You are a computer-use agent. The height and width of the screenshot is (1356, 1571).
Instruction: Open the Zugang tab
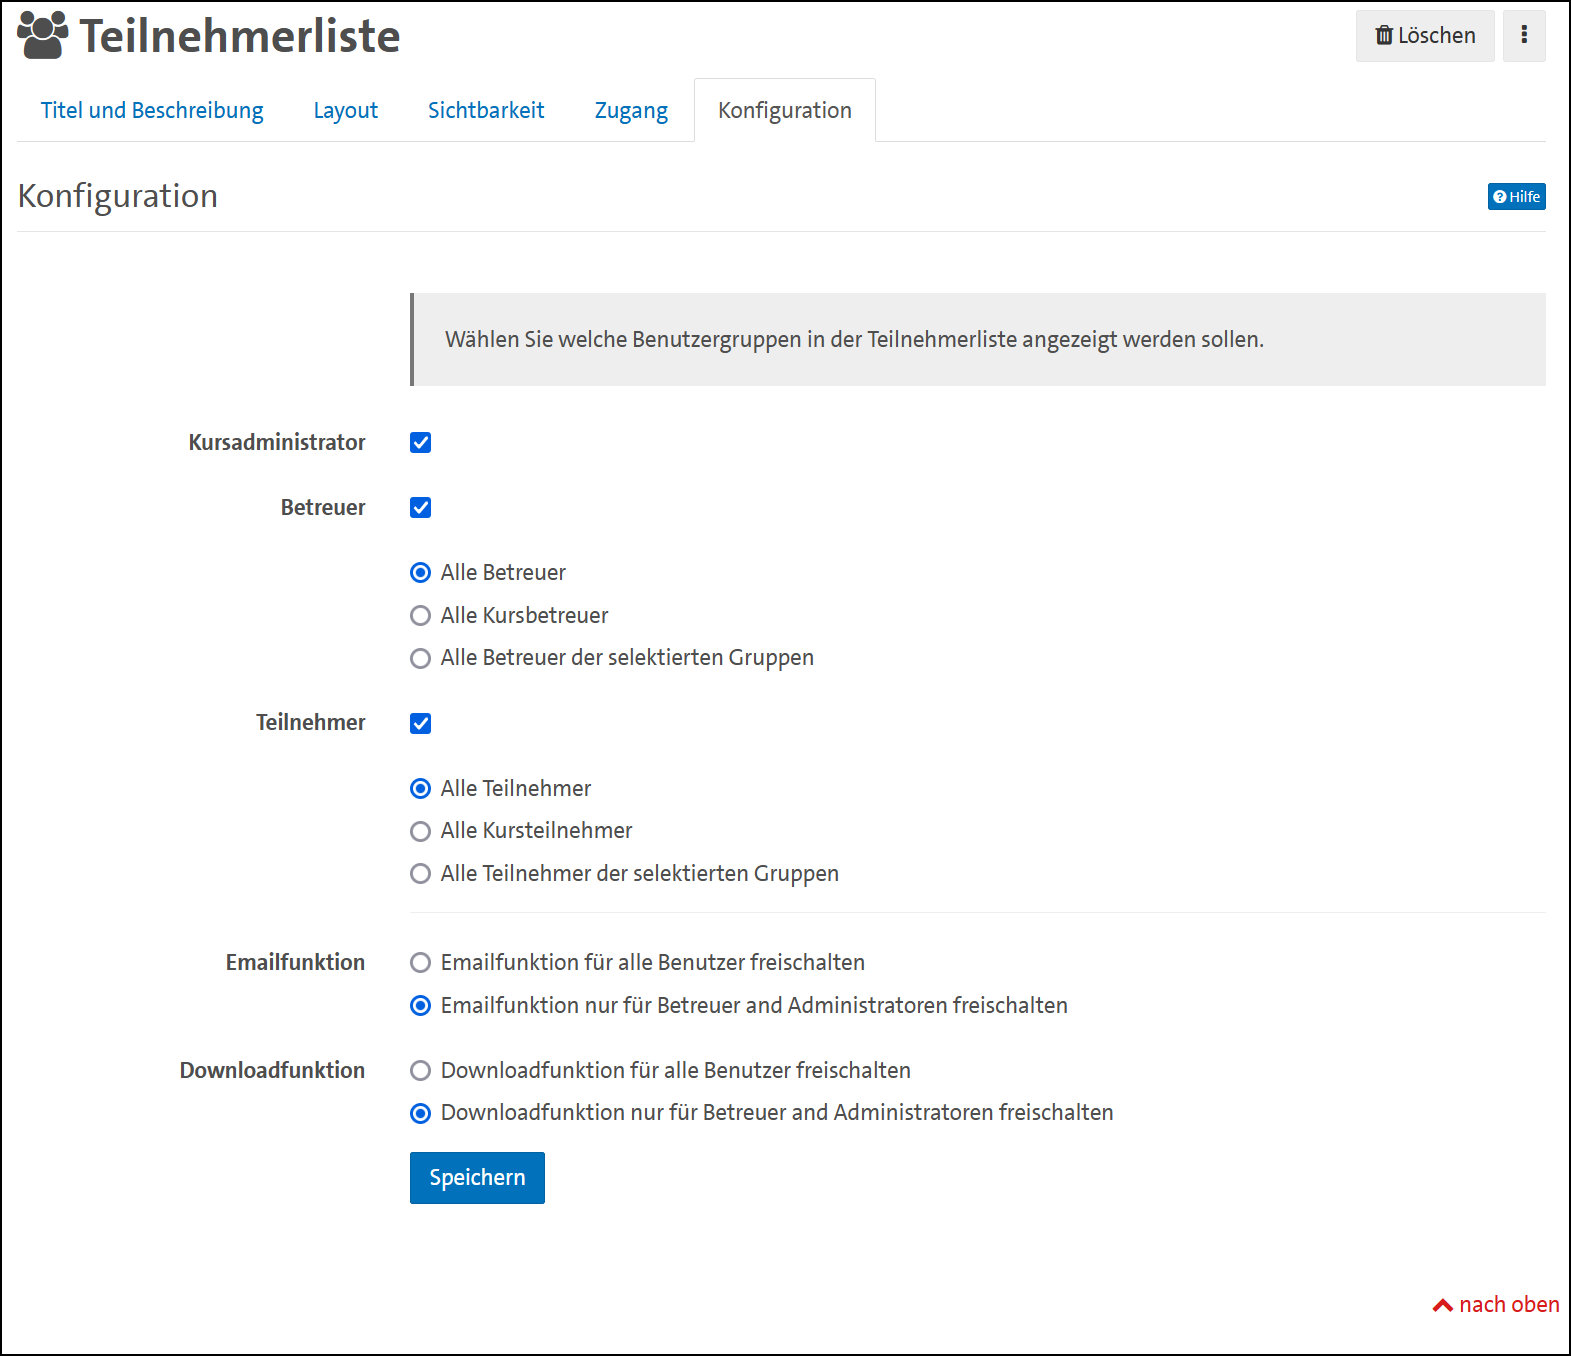click(631, 110)
